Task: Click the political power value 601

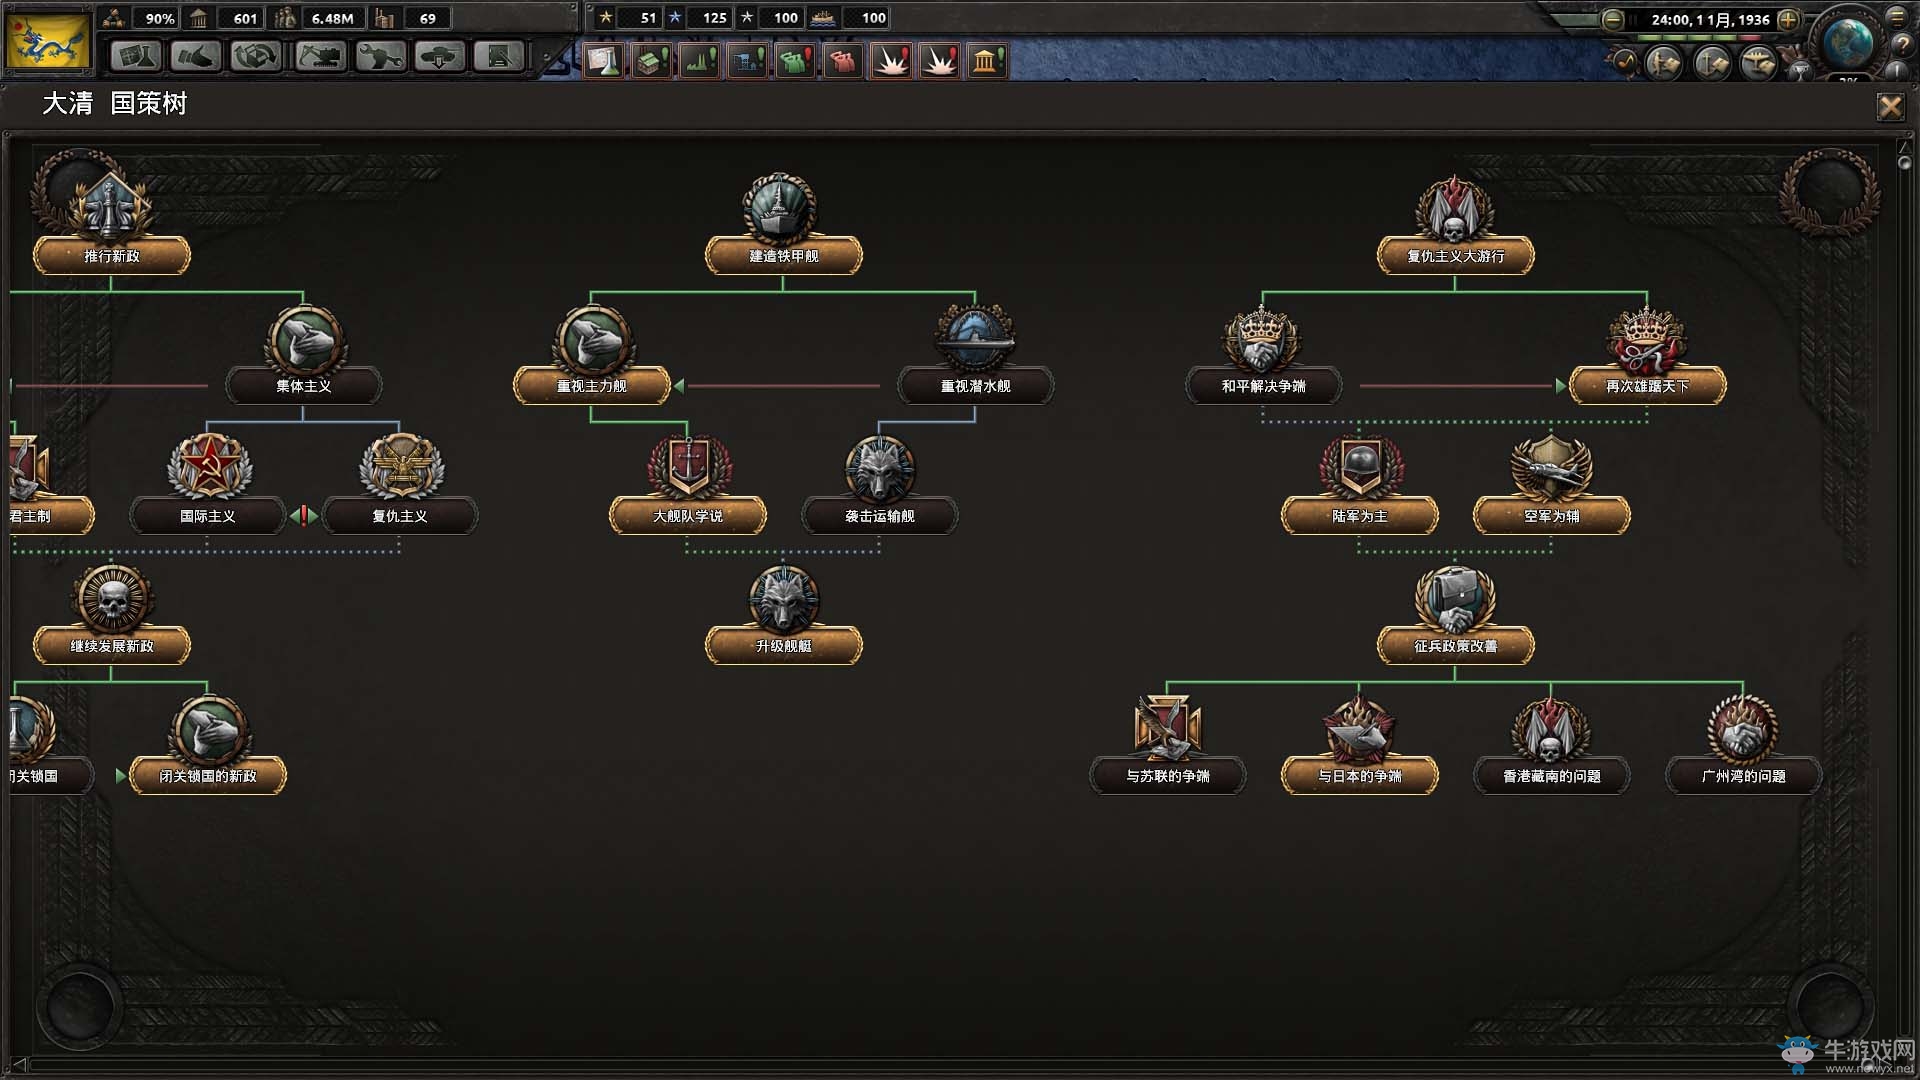Action: click(x=245, y=18)
